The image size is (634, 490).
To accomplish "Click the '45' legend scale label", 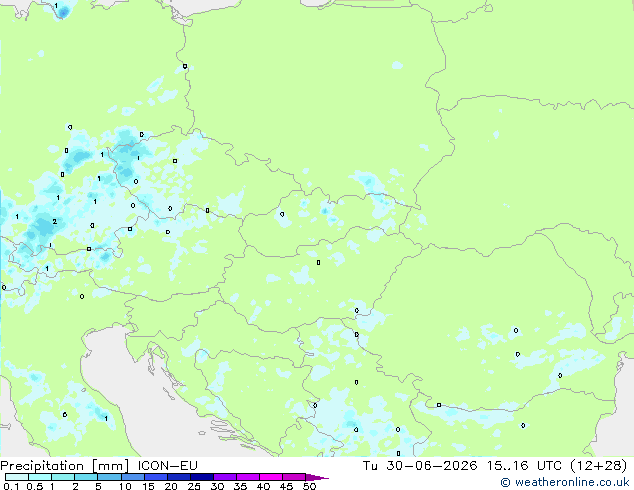I will [x=286, y=486].
